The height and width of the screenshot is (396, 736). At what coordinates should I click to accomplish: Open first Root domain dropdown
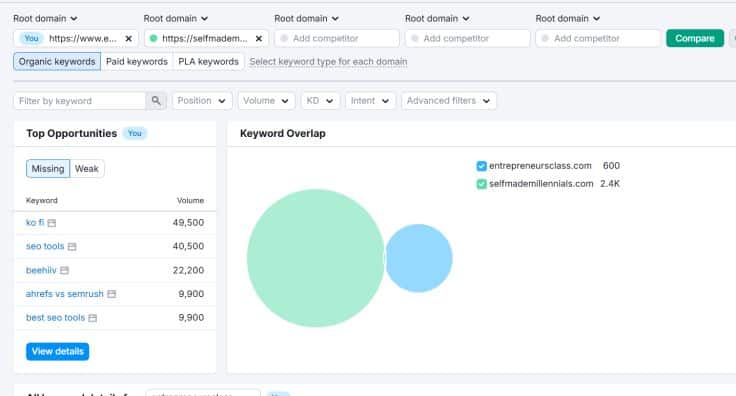[45, 19]
